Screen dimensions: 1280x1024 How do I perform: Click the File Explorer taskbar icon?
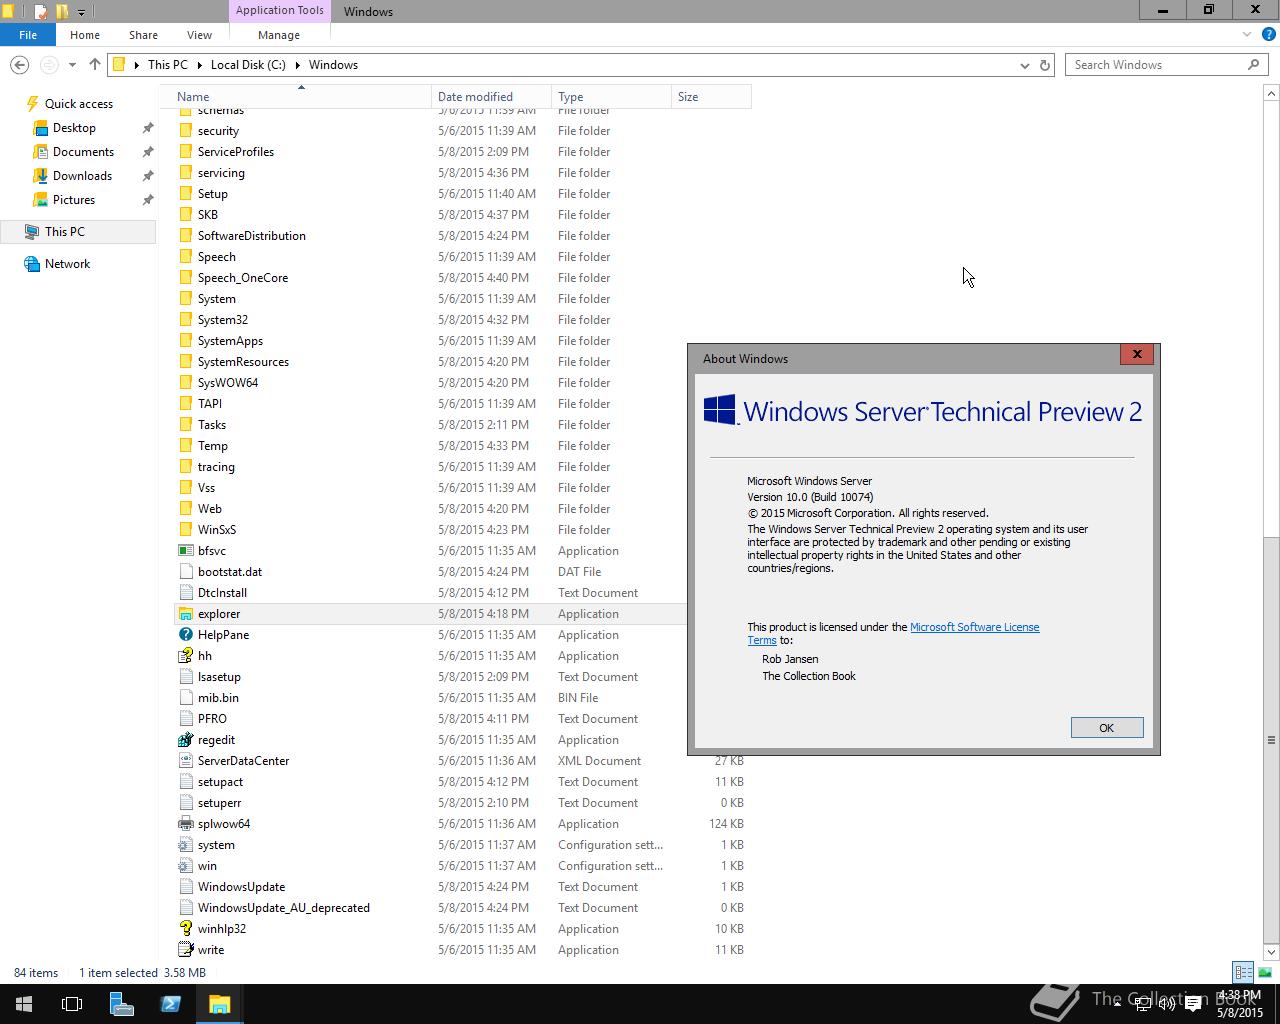pyautogui.click(x=219, y=1004)
